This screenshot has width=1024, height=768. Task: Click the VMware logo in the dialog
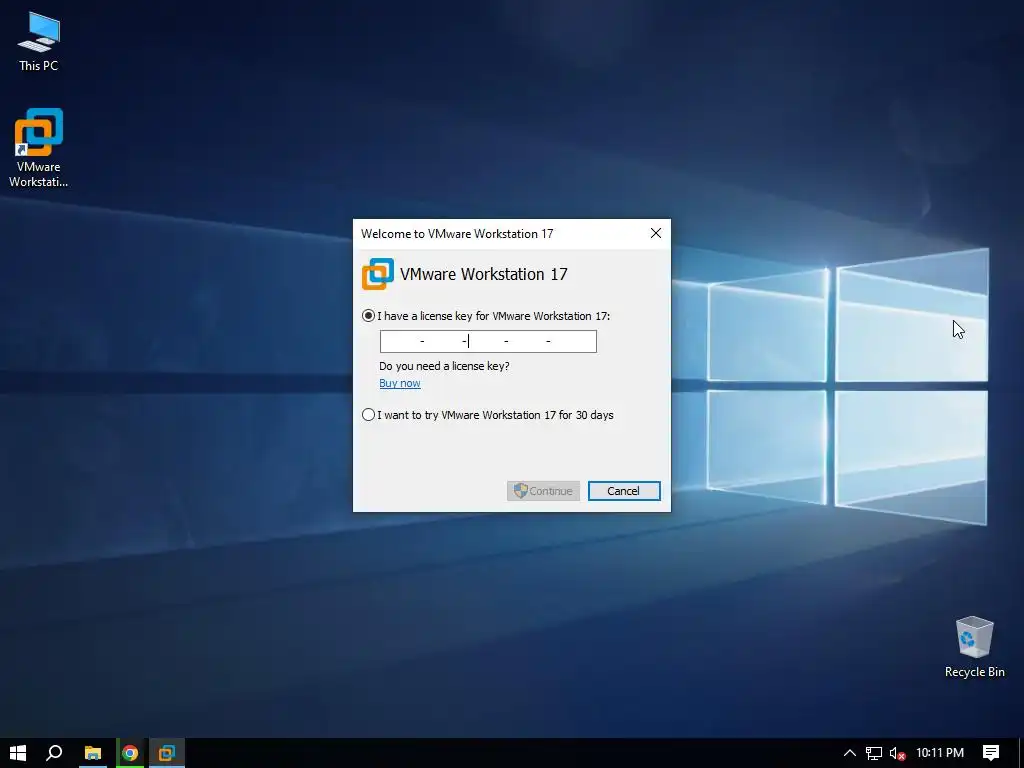377,274
